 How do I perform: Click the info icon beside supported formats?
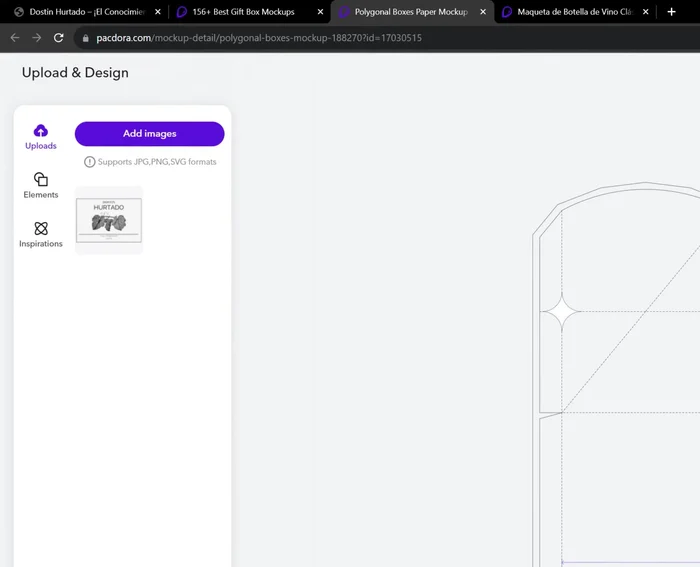90,162
